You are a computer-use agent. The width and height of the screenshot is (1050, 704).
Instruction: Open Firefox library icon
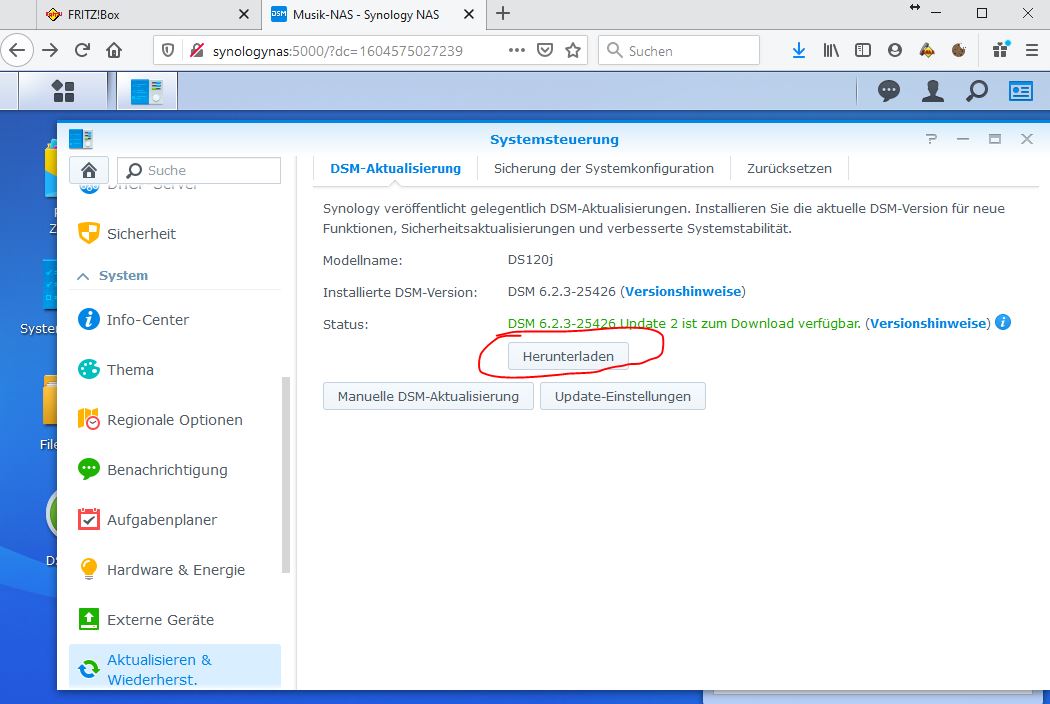coord(830,50)
